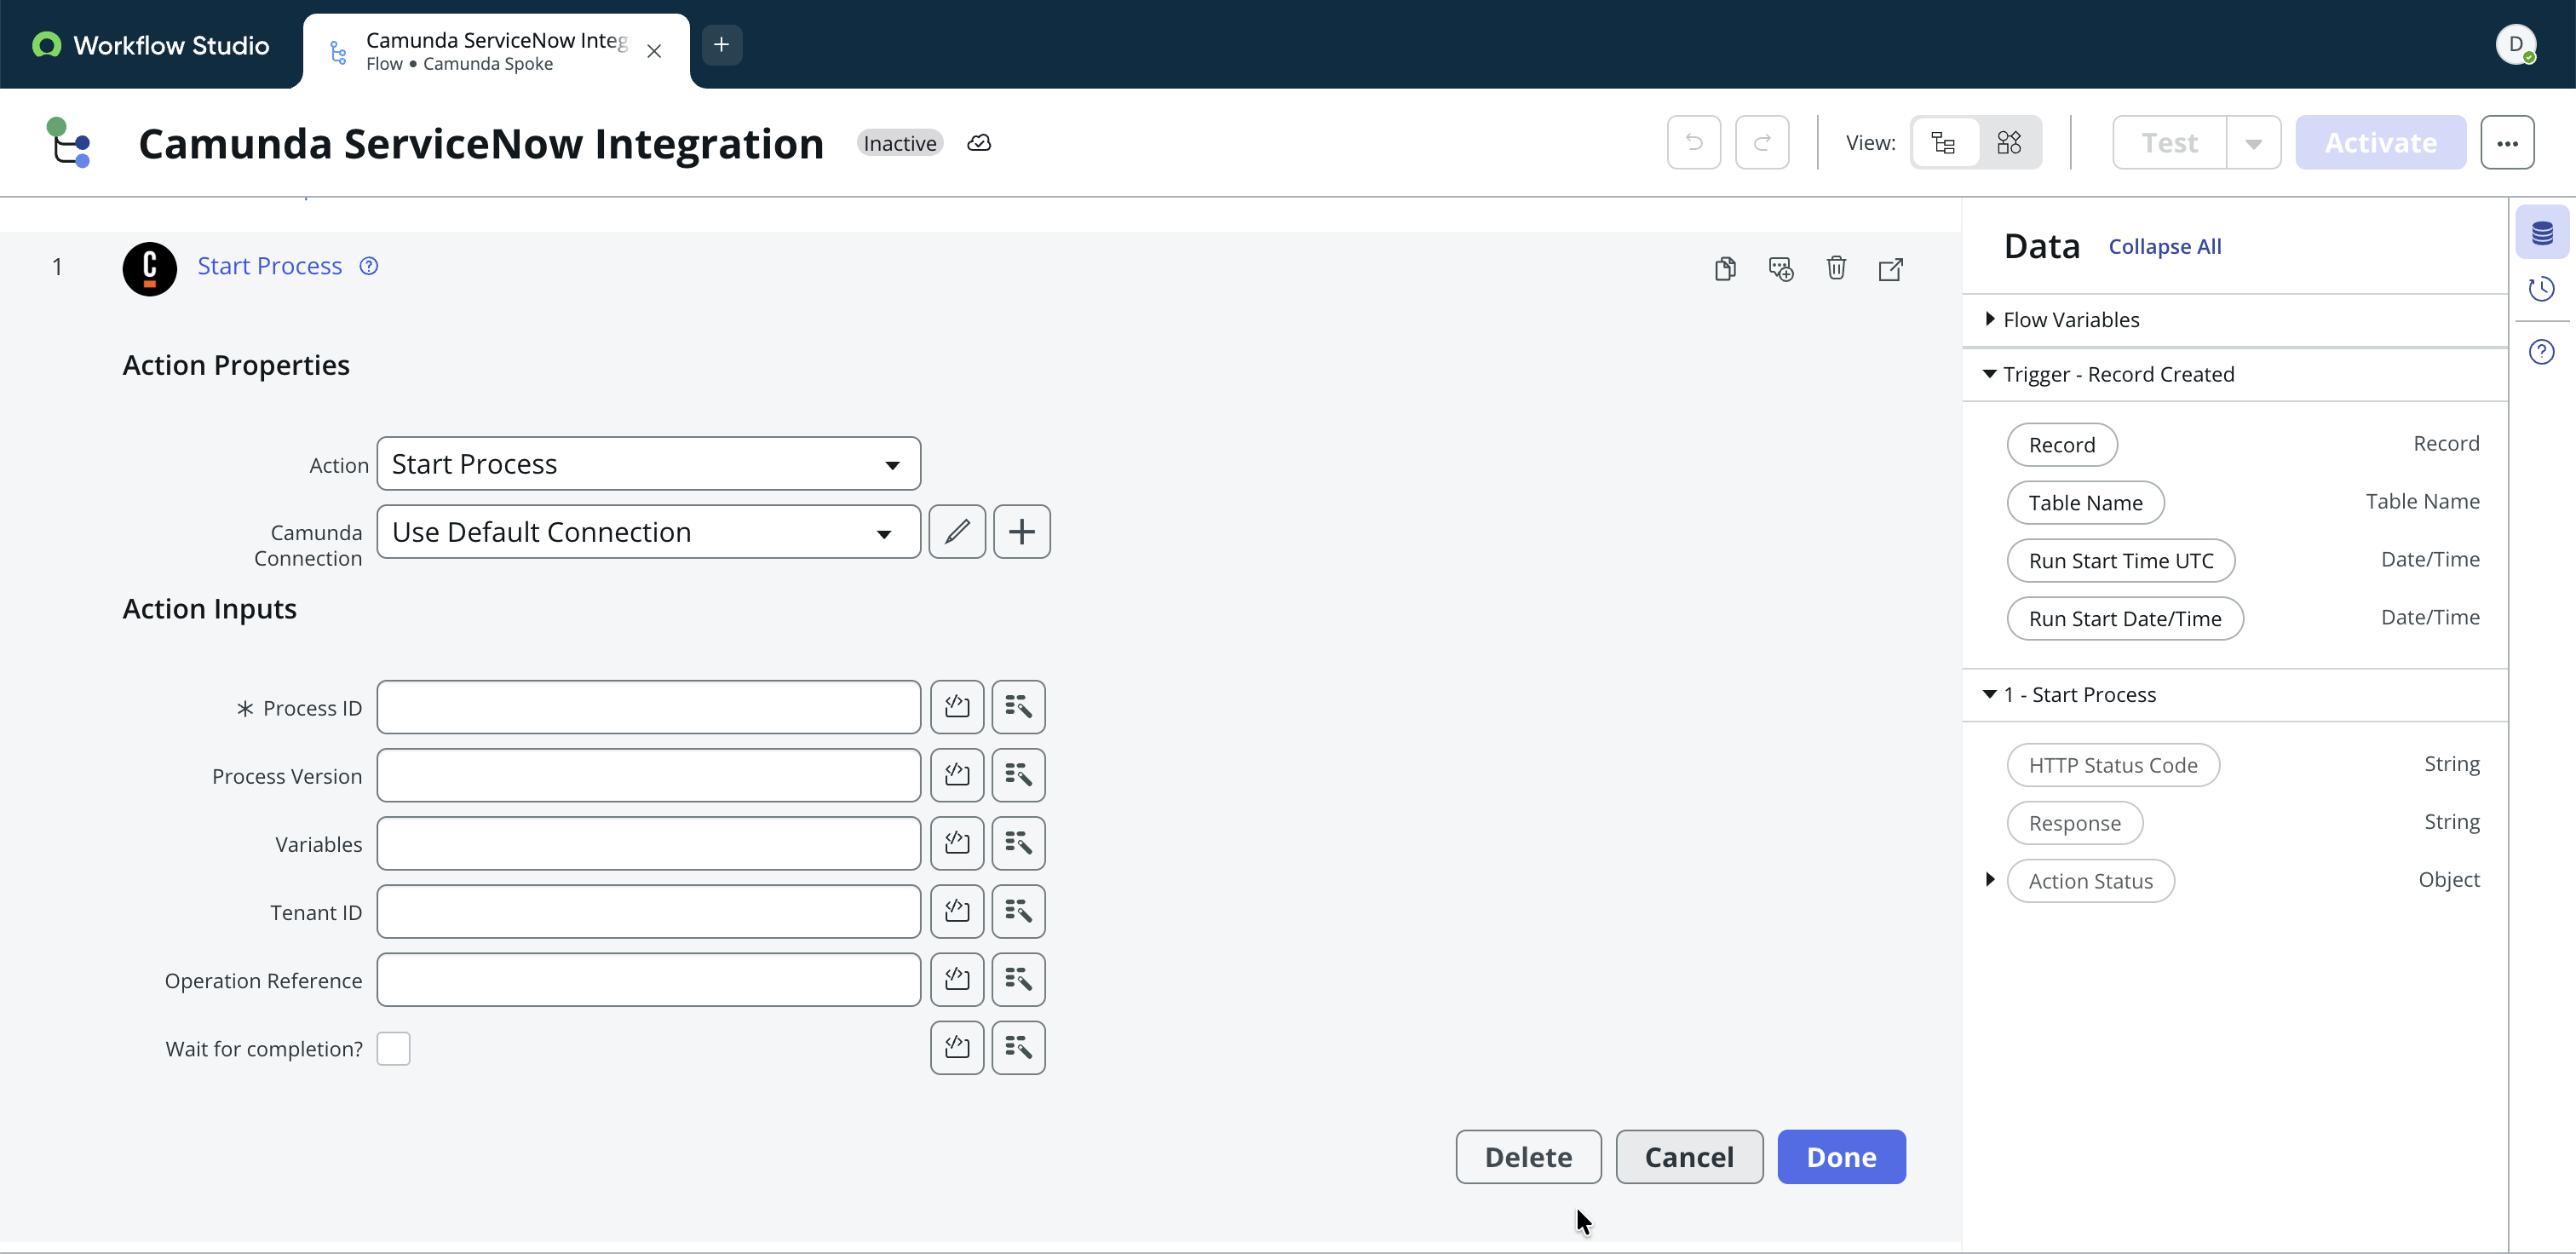Add a new Camunda Connection with plus

tap(1021, 532)
